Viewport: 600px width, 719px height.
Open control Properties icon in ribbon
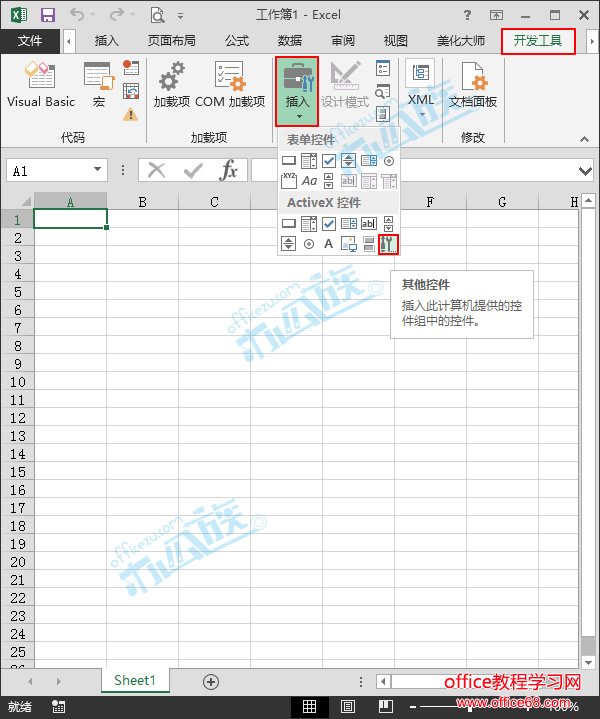pyautogui.click(x=383, y=68)
